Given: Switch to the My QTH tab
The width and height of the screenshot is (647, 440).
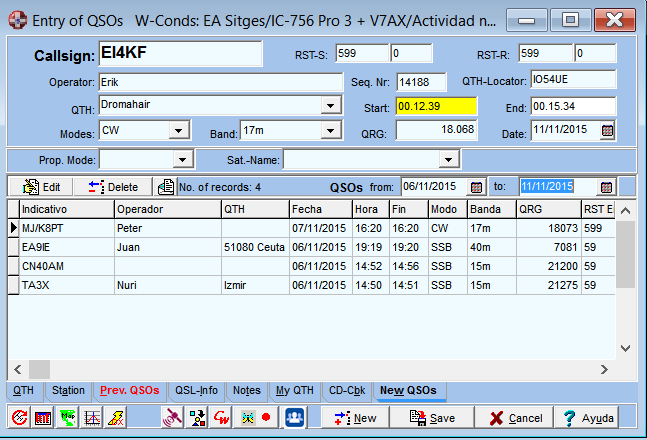Looking at the screenshot, I should [295, 390].
